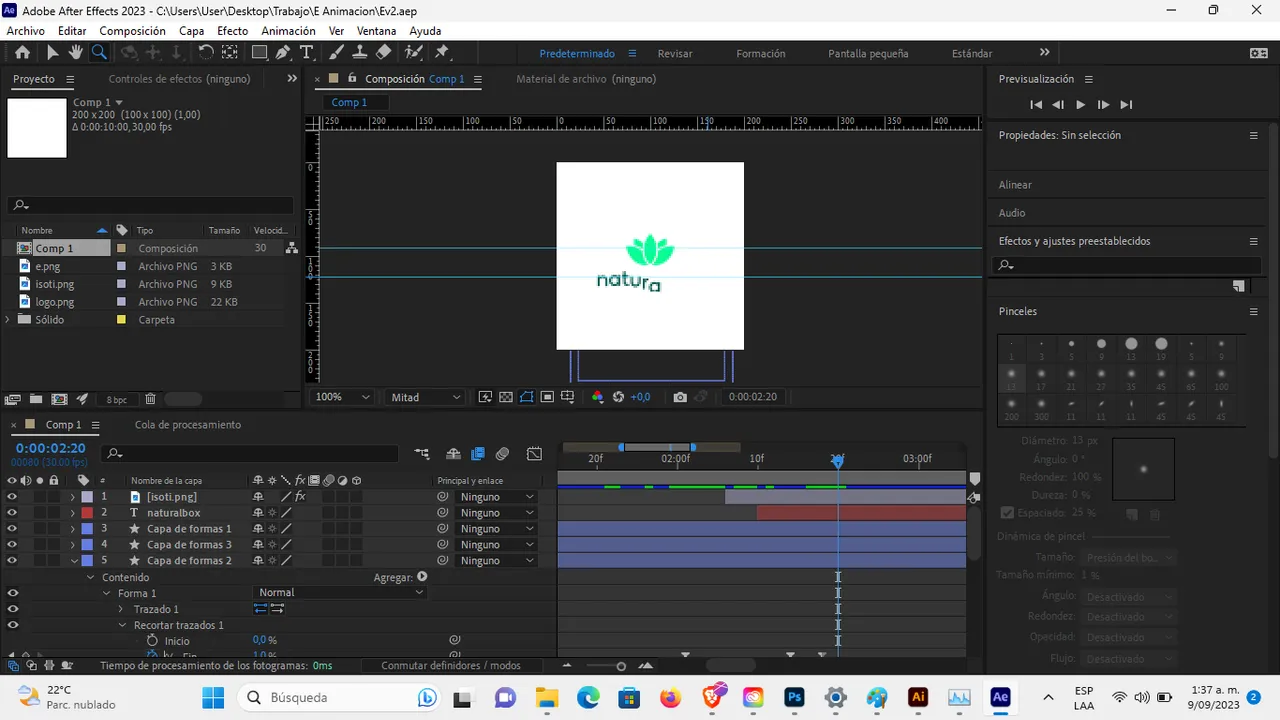The height and width of the screenshot is (720, 1280).
Task: Toggle Espaciado checkbox in Pinceles panel
Action: coord(1007,513)
